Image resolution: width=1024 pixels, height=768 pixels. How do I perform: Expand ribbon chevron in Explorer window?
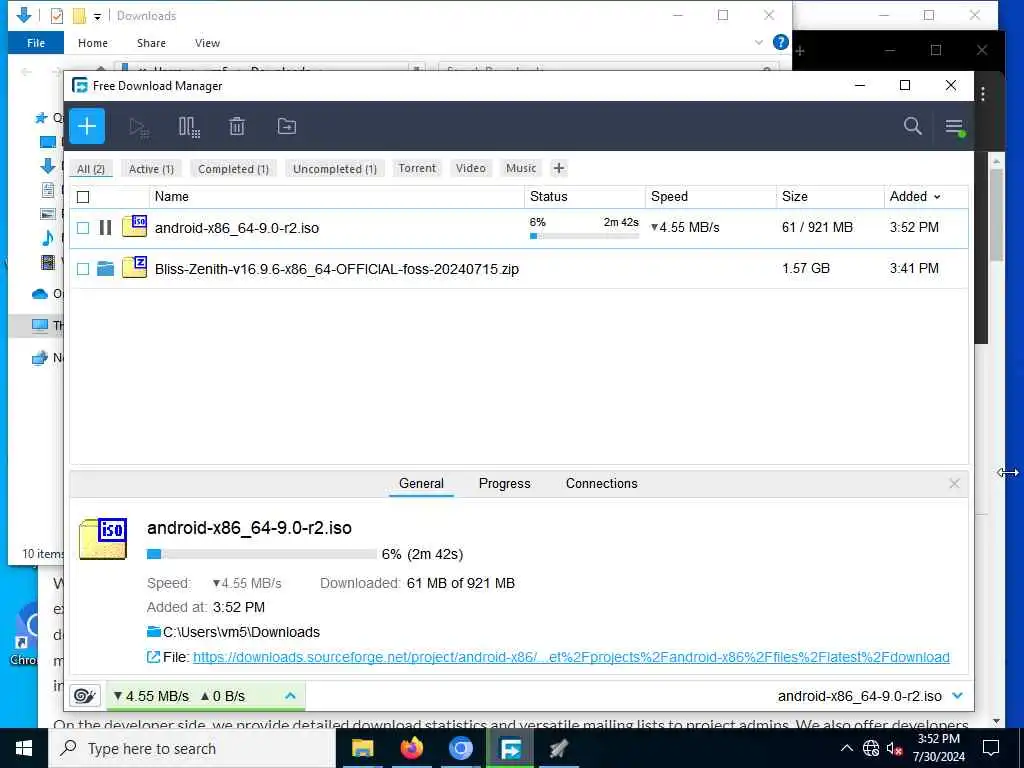click(x=758, y=42)
